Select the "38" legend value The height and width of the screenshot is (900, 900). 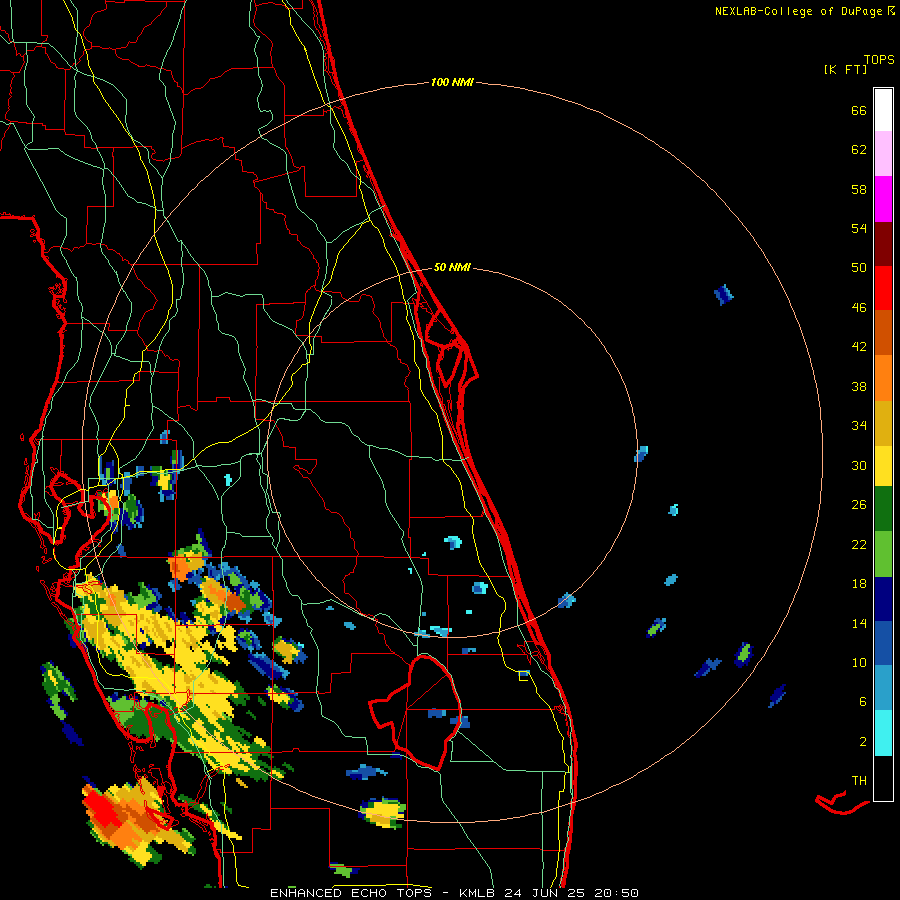(x=859, y=386)
